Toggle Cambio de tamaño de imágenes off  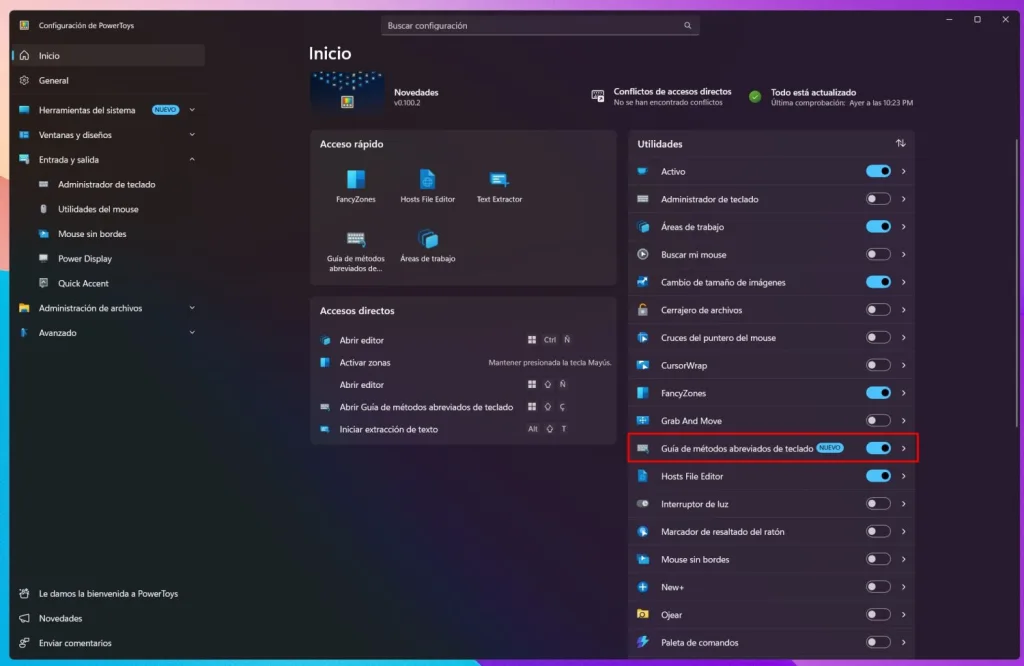point(878,282)
